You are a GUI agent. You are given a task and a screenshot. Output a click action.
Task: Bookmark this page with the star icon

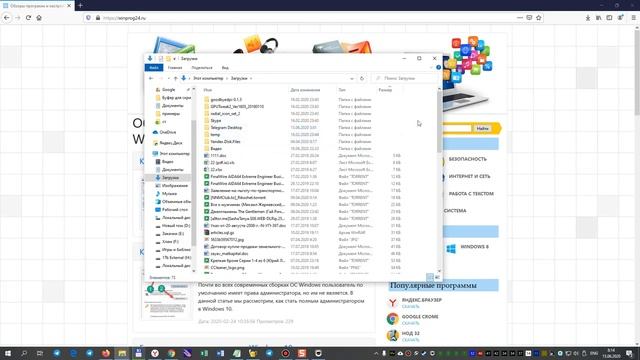pos(539,18)
